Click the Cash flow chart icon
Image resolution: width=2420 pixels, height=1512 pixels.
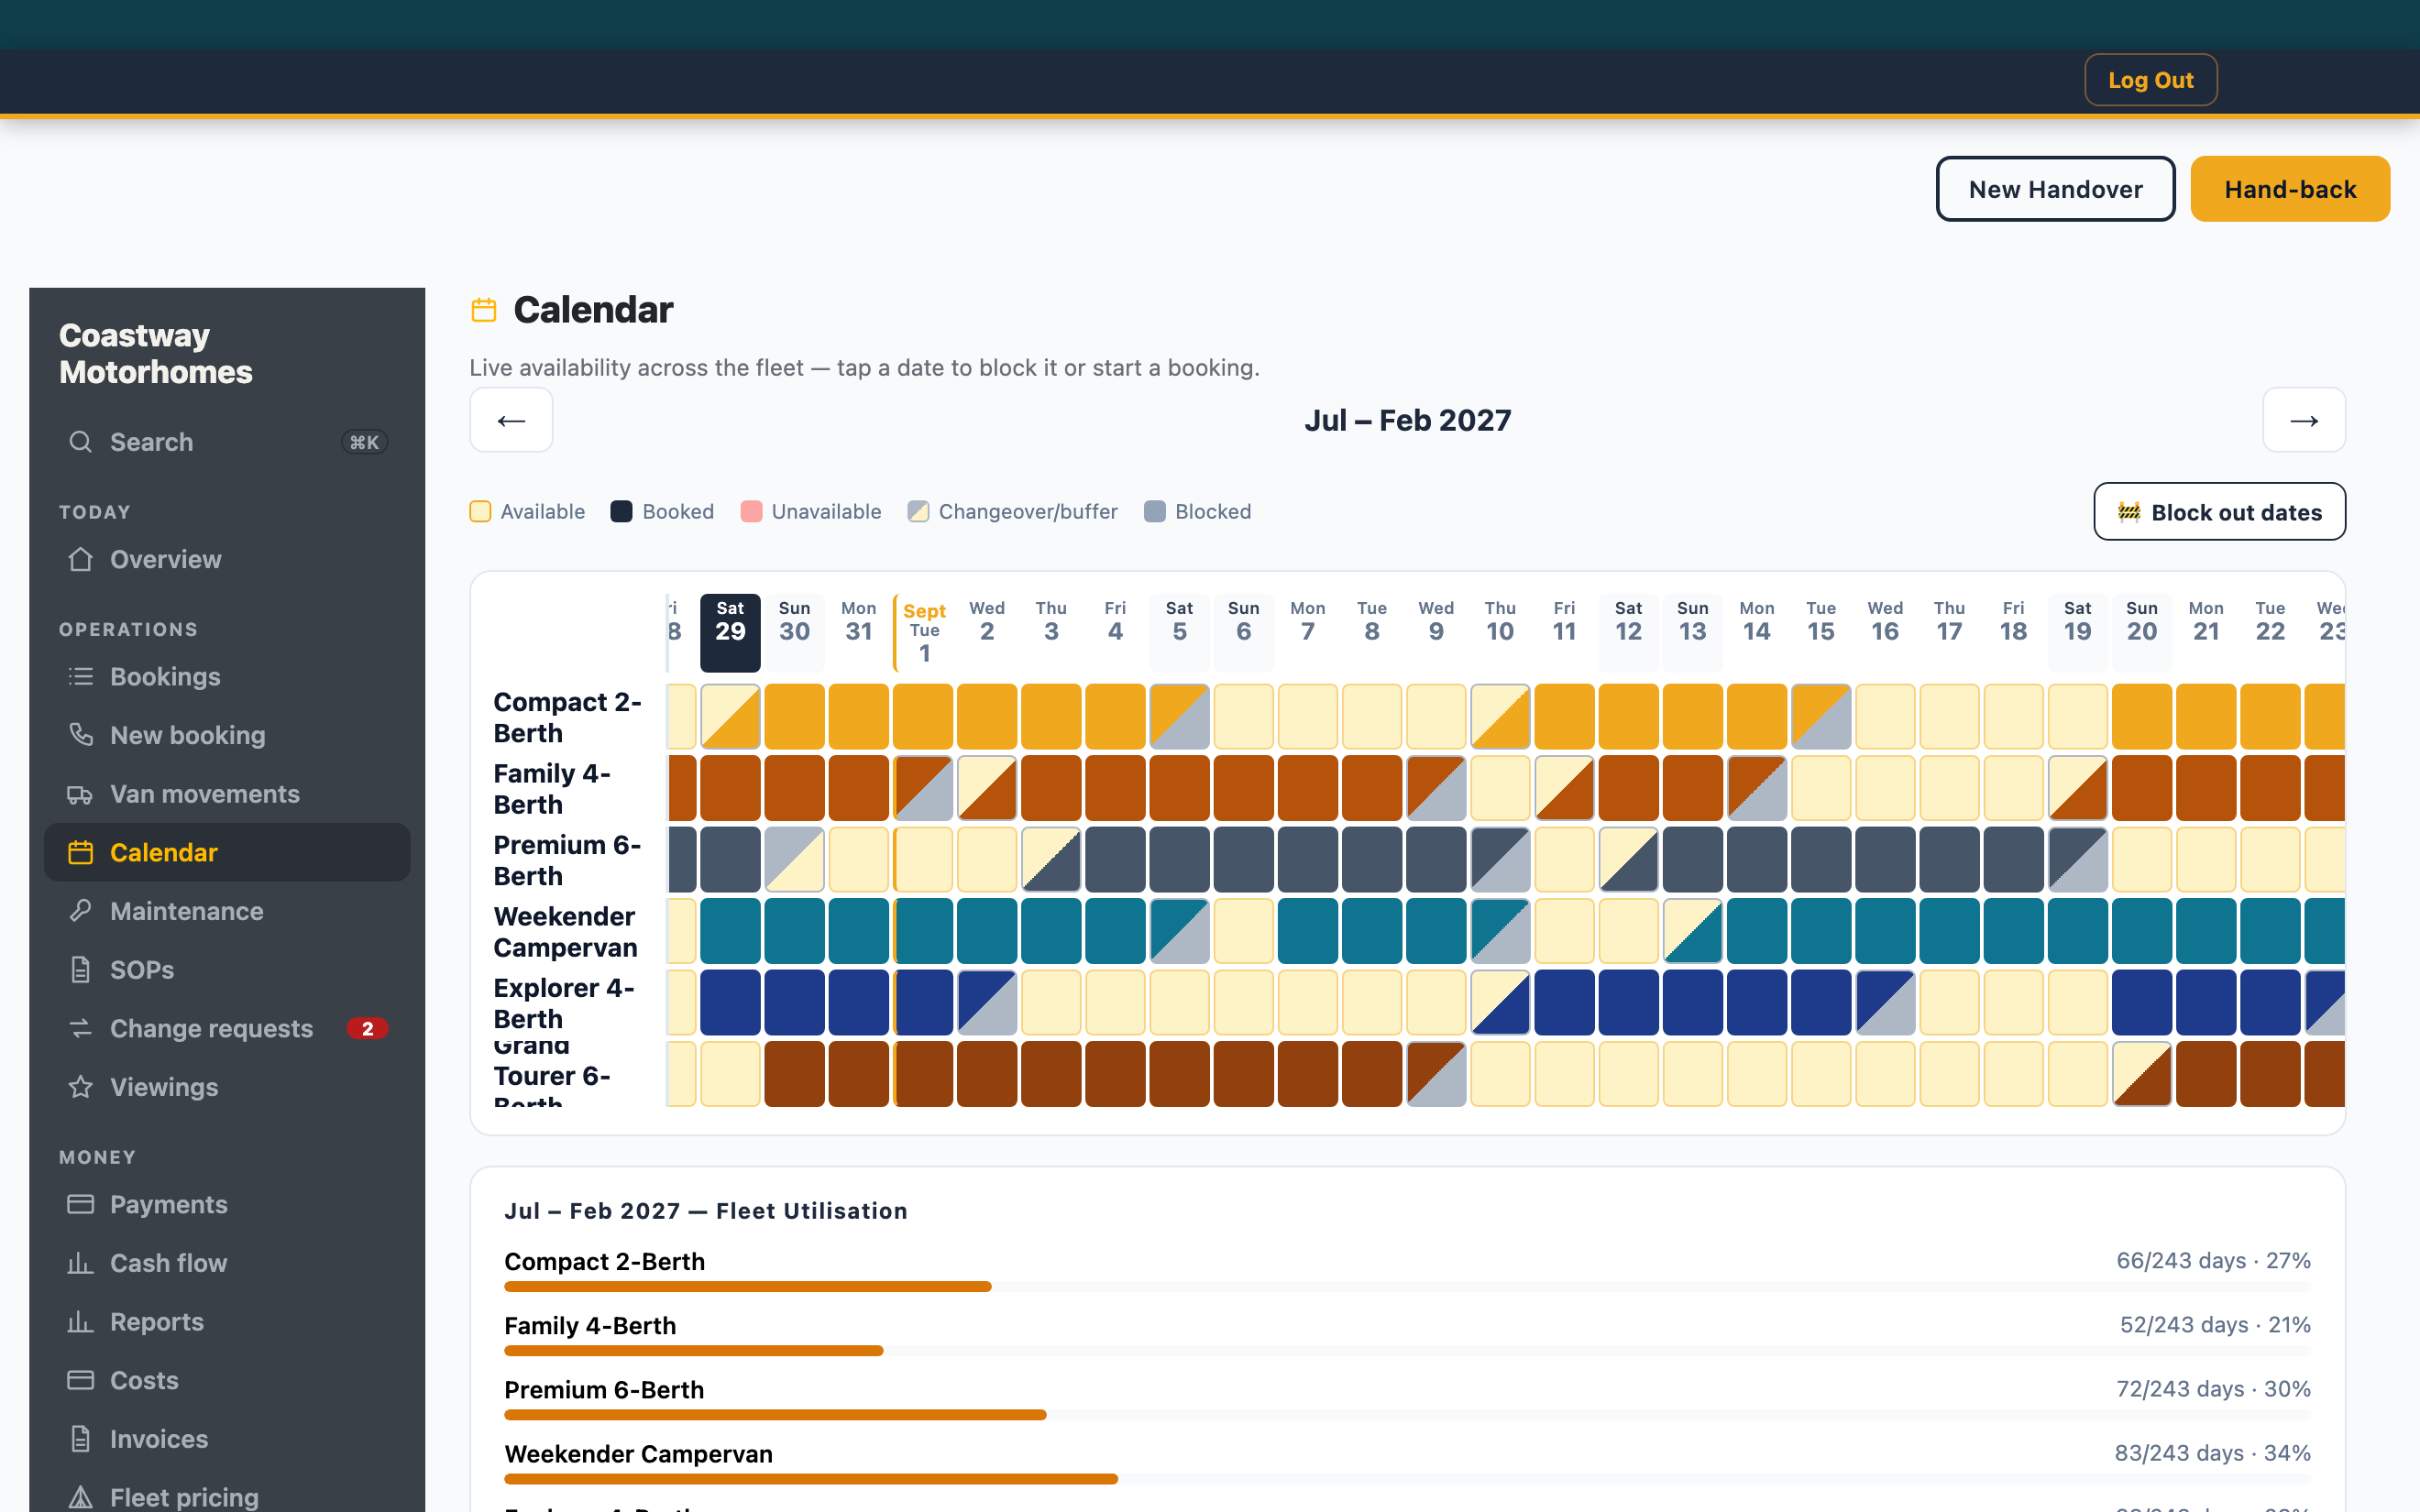click(81, 1263)
